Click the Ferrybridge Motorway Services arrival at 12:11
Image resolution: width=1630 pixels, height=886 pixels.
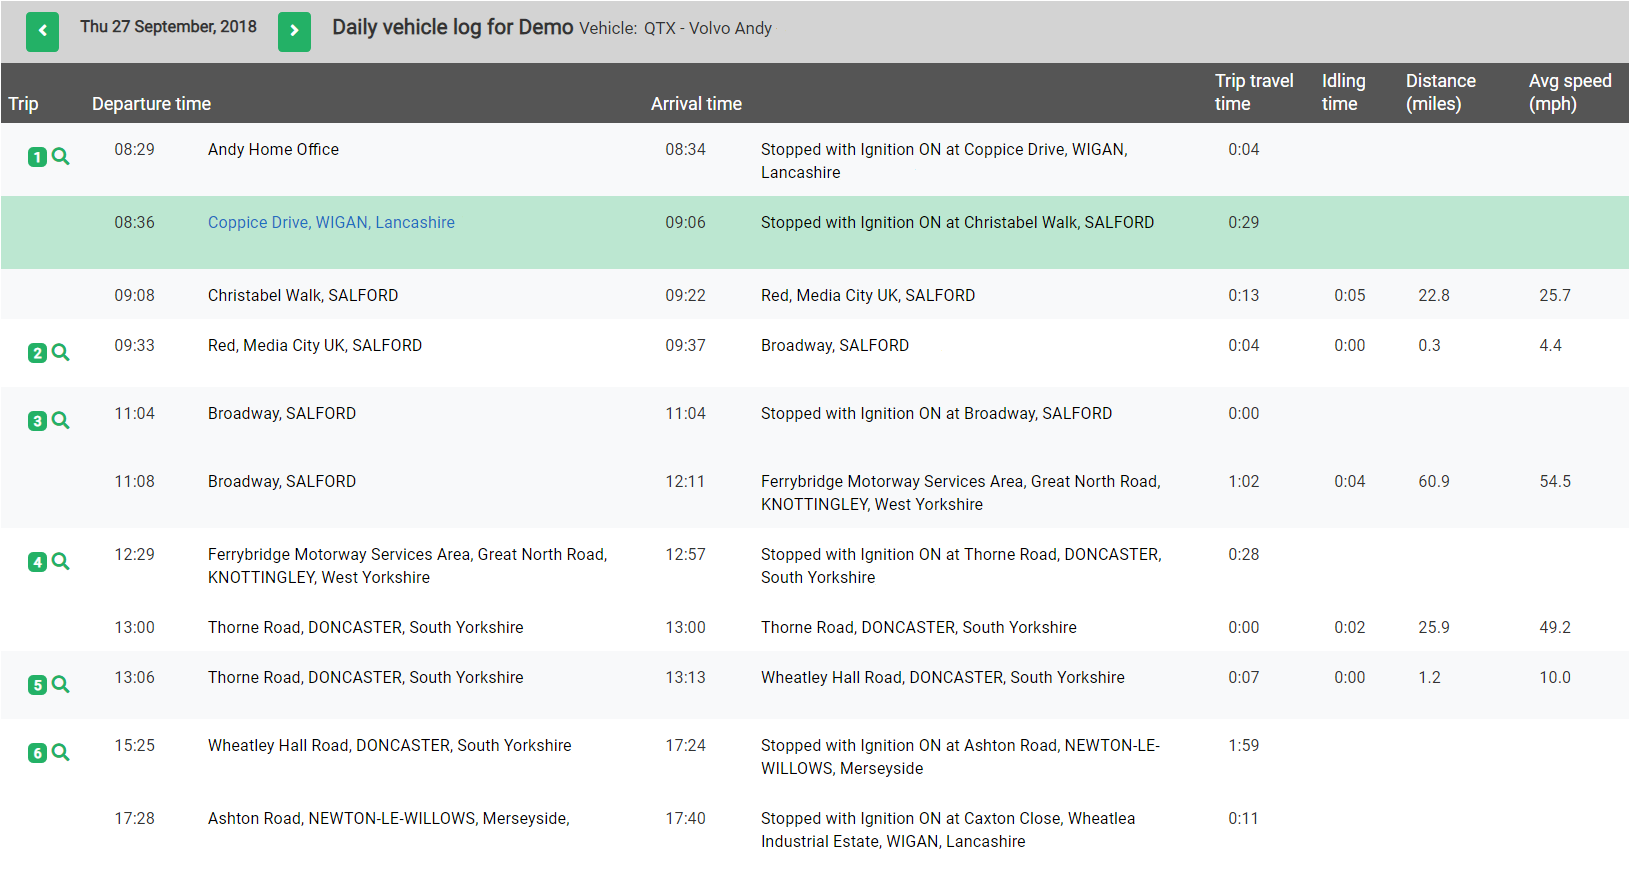[x=960, y=493]
